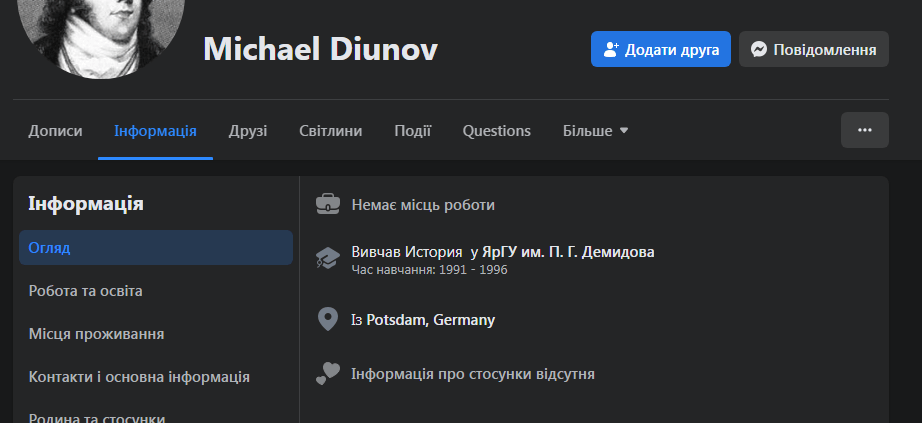Open Michael Diunov's profile picture
Viewport: 922px width, 423px height.
tap(100, 25)
